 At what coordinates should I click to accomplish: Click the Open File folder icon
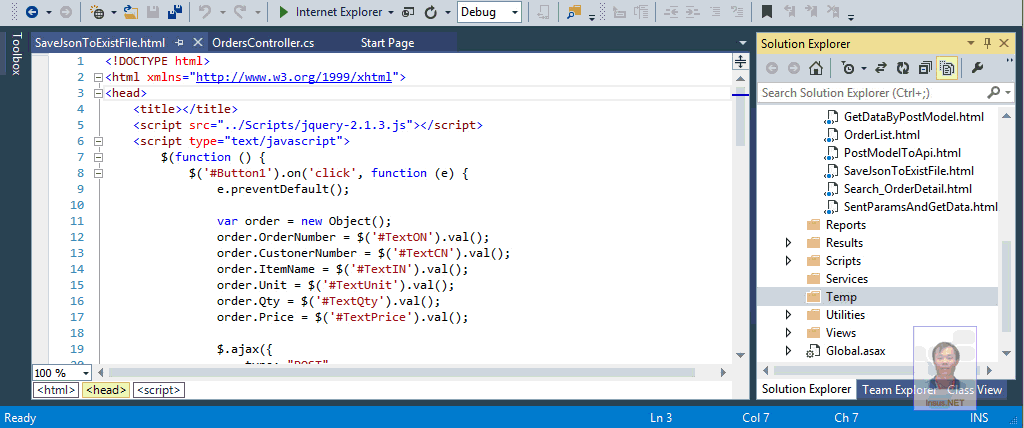[132, 12]
